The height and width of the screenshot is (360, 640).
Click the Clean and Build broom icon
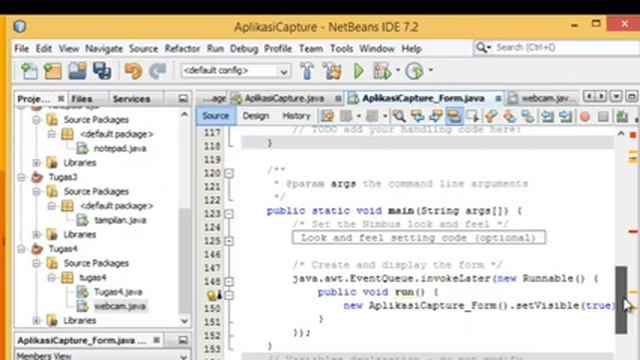332,71
